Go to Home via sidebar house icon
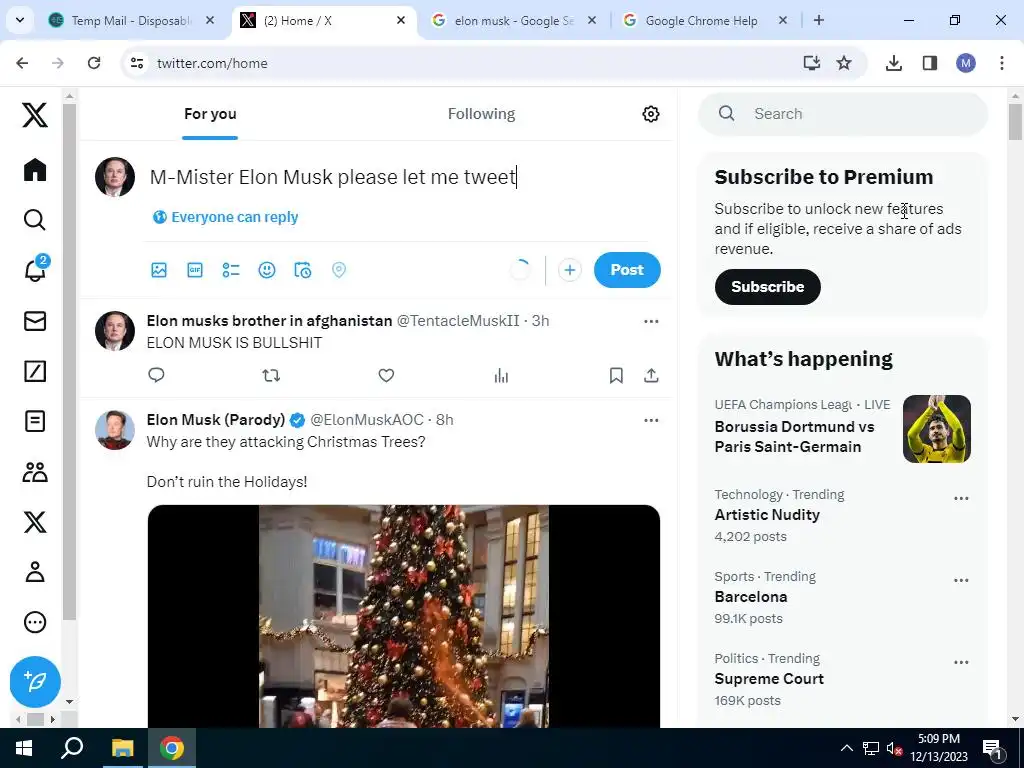 coord(35,170)
